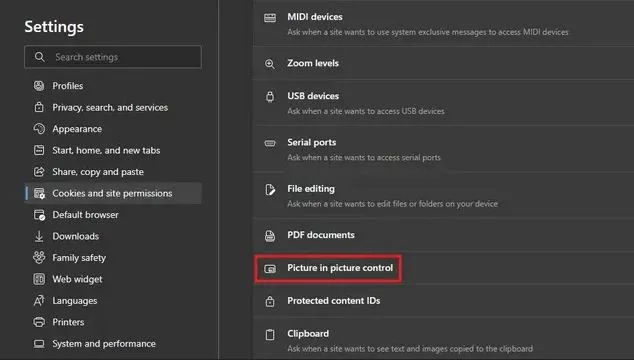Click the USB devices icon

[270, 97]
